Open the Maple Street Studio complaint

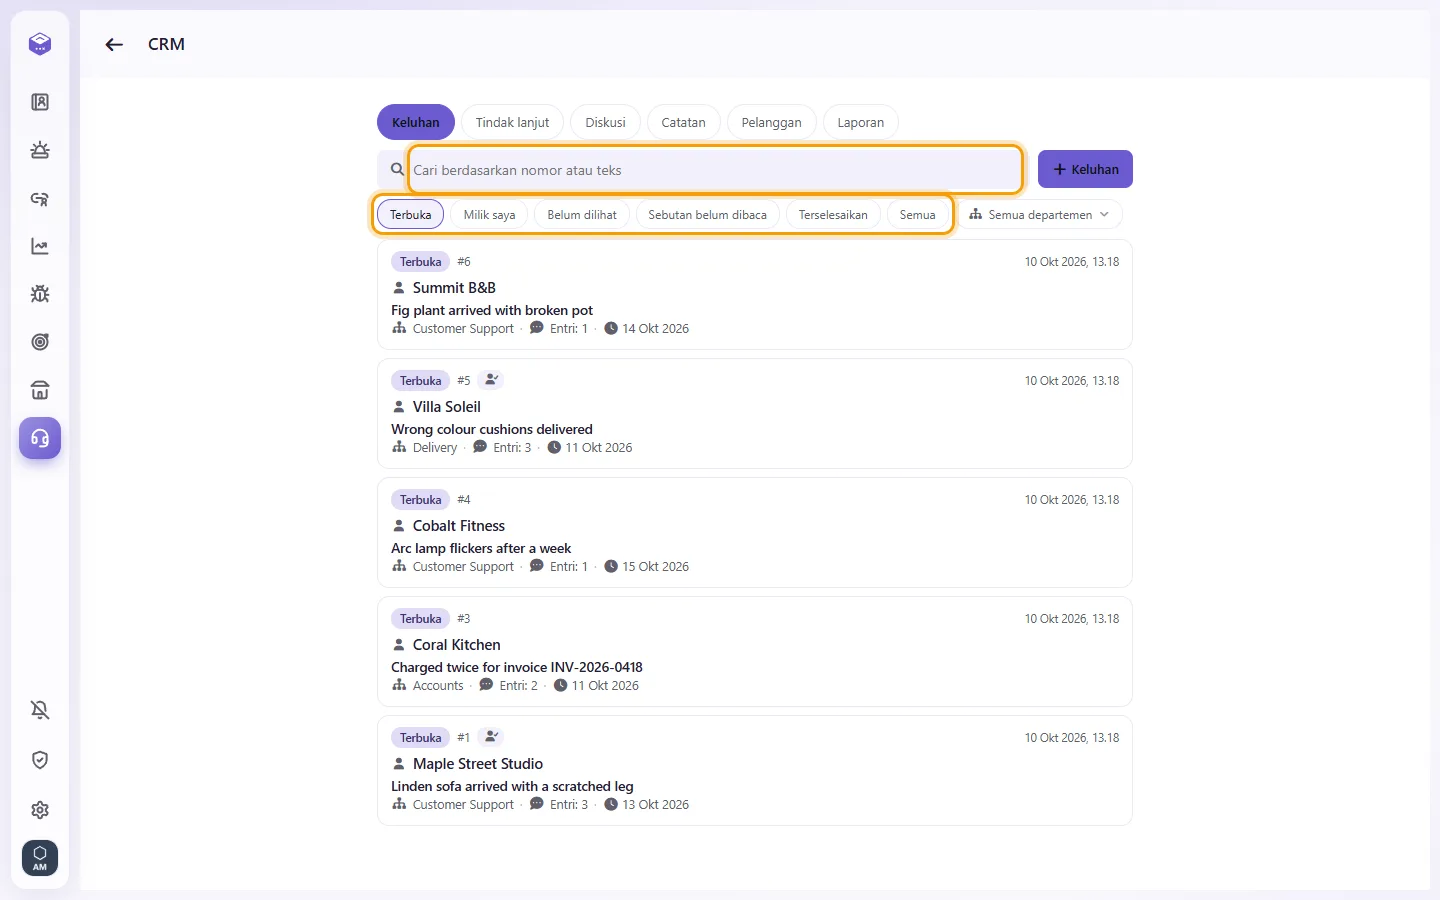click(755, 770)
